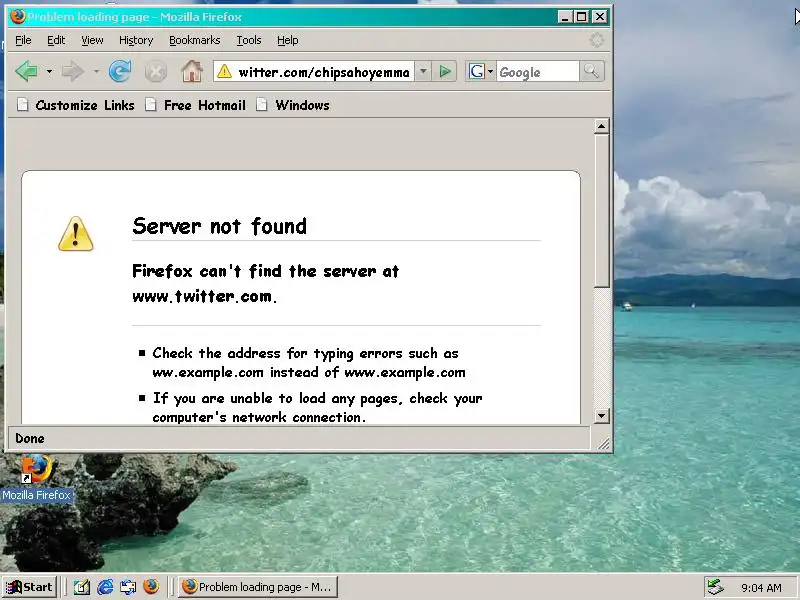
Task: Open the History menu
Action: click(136, 40)
